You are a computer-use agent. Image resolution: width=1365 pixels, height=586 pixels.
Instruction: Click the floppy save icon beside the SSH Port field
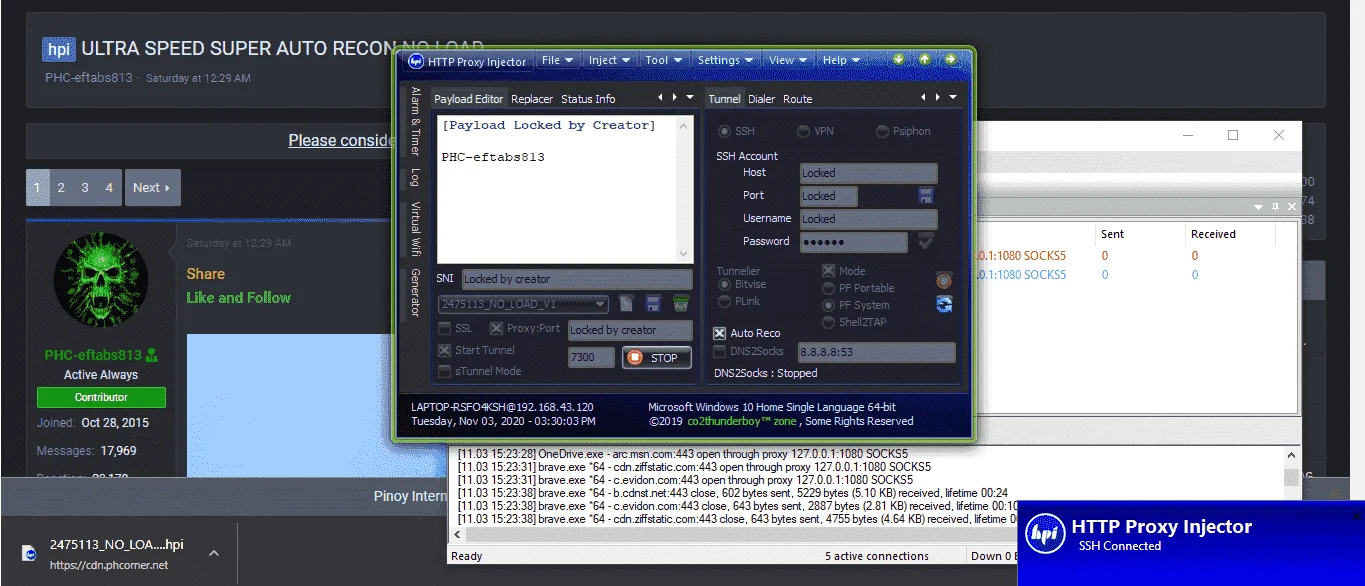[x=926, y=196]
